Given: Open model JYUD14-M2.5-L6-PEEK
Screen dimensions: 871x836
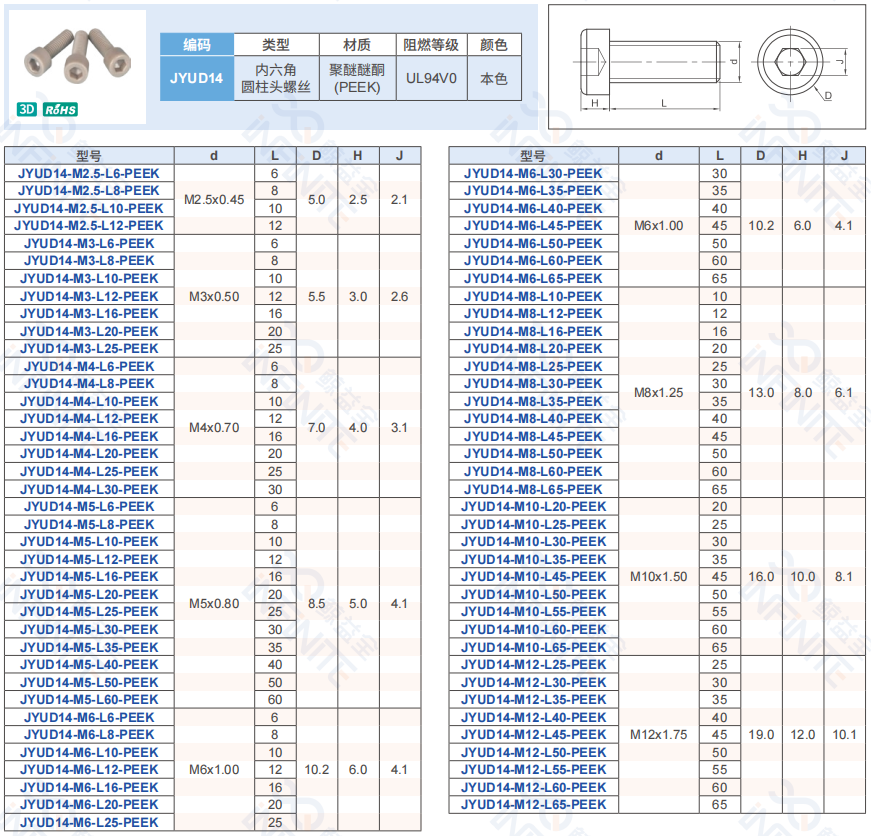Looking at the screenshot, I should click(89, 173).
